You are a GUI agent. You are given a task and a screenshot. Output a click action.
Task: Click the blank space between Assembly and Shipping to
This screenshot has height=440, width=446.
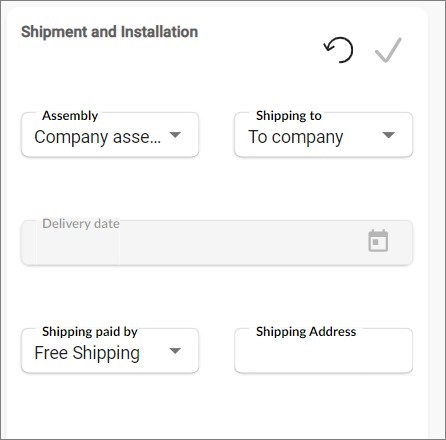[x=217, y=135]
